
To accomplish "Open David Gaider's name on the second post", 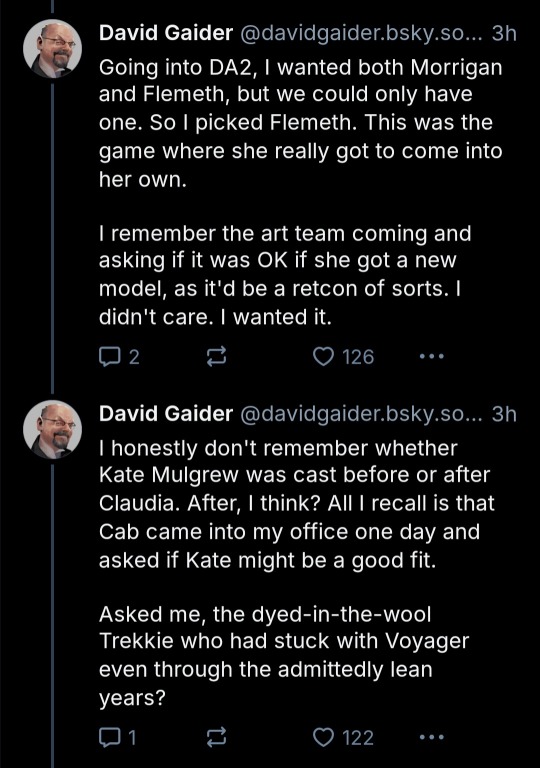I will pyautogui.click(x=166, y=414).
